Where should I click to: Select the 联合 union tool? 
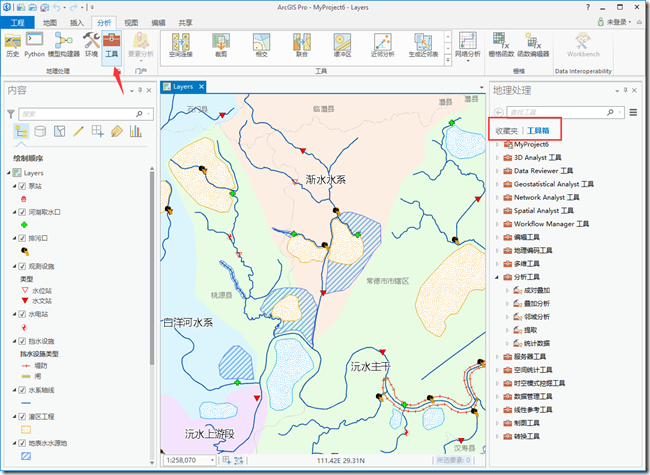[x=302, y=45]
